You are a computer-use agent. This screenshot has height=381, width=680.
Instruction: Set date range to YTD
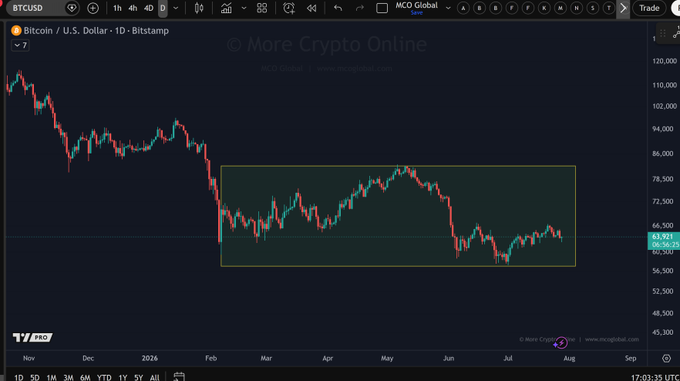tap(104, 378)
